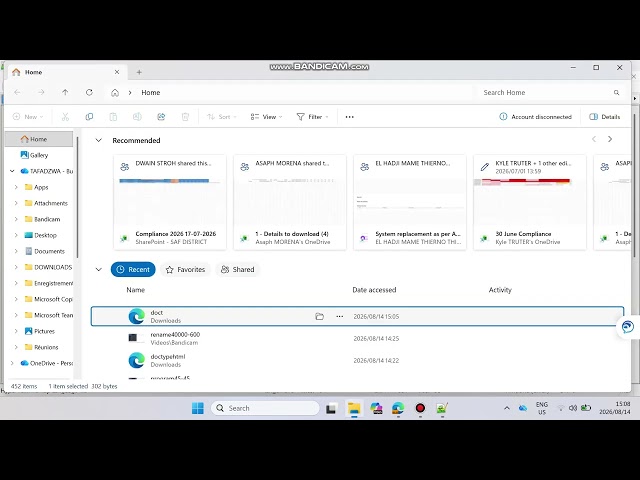
Task: Open Compliance 2026 17-07-2026 recommended card
Action: coord(170,202)
